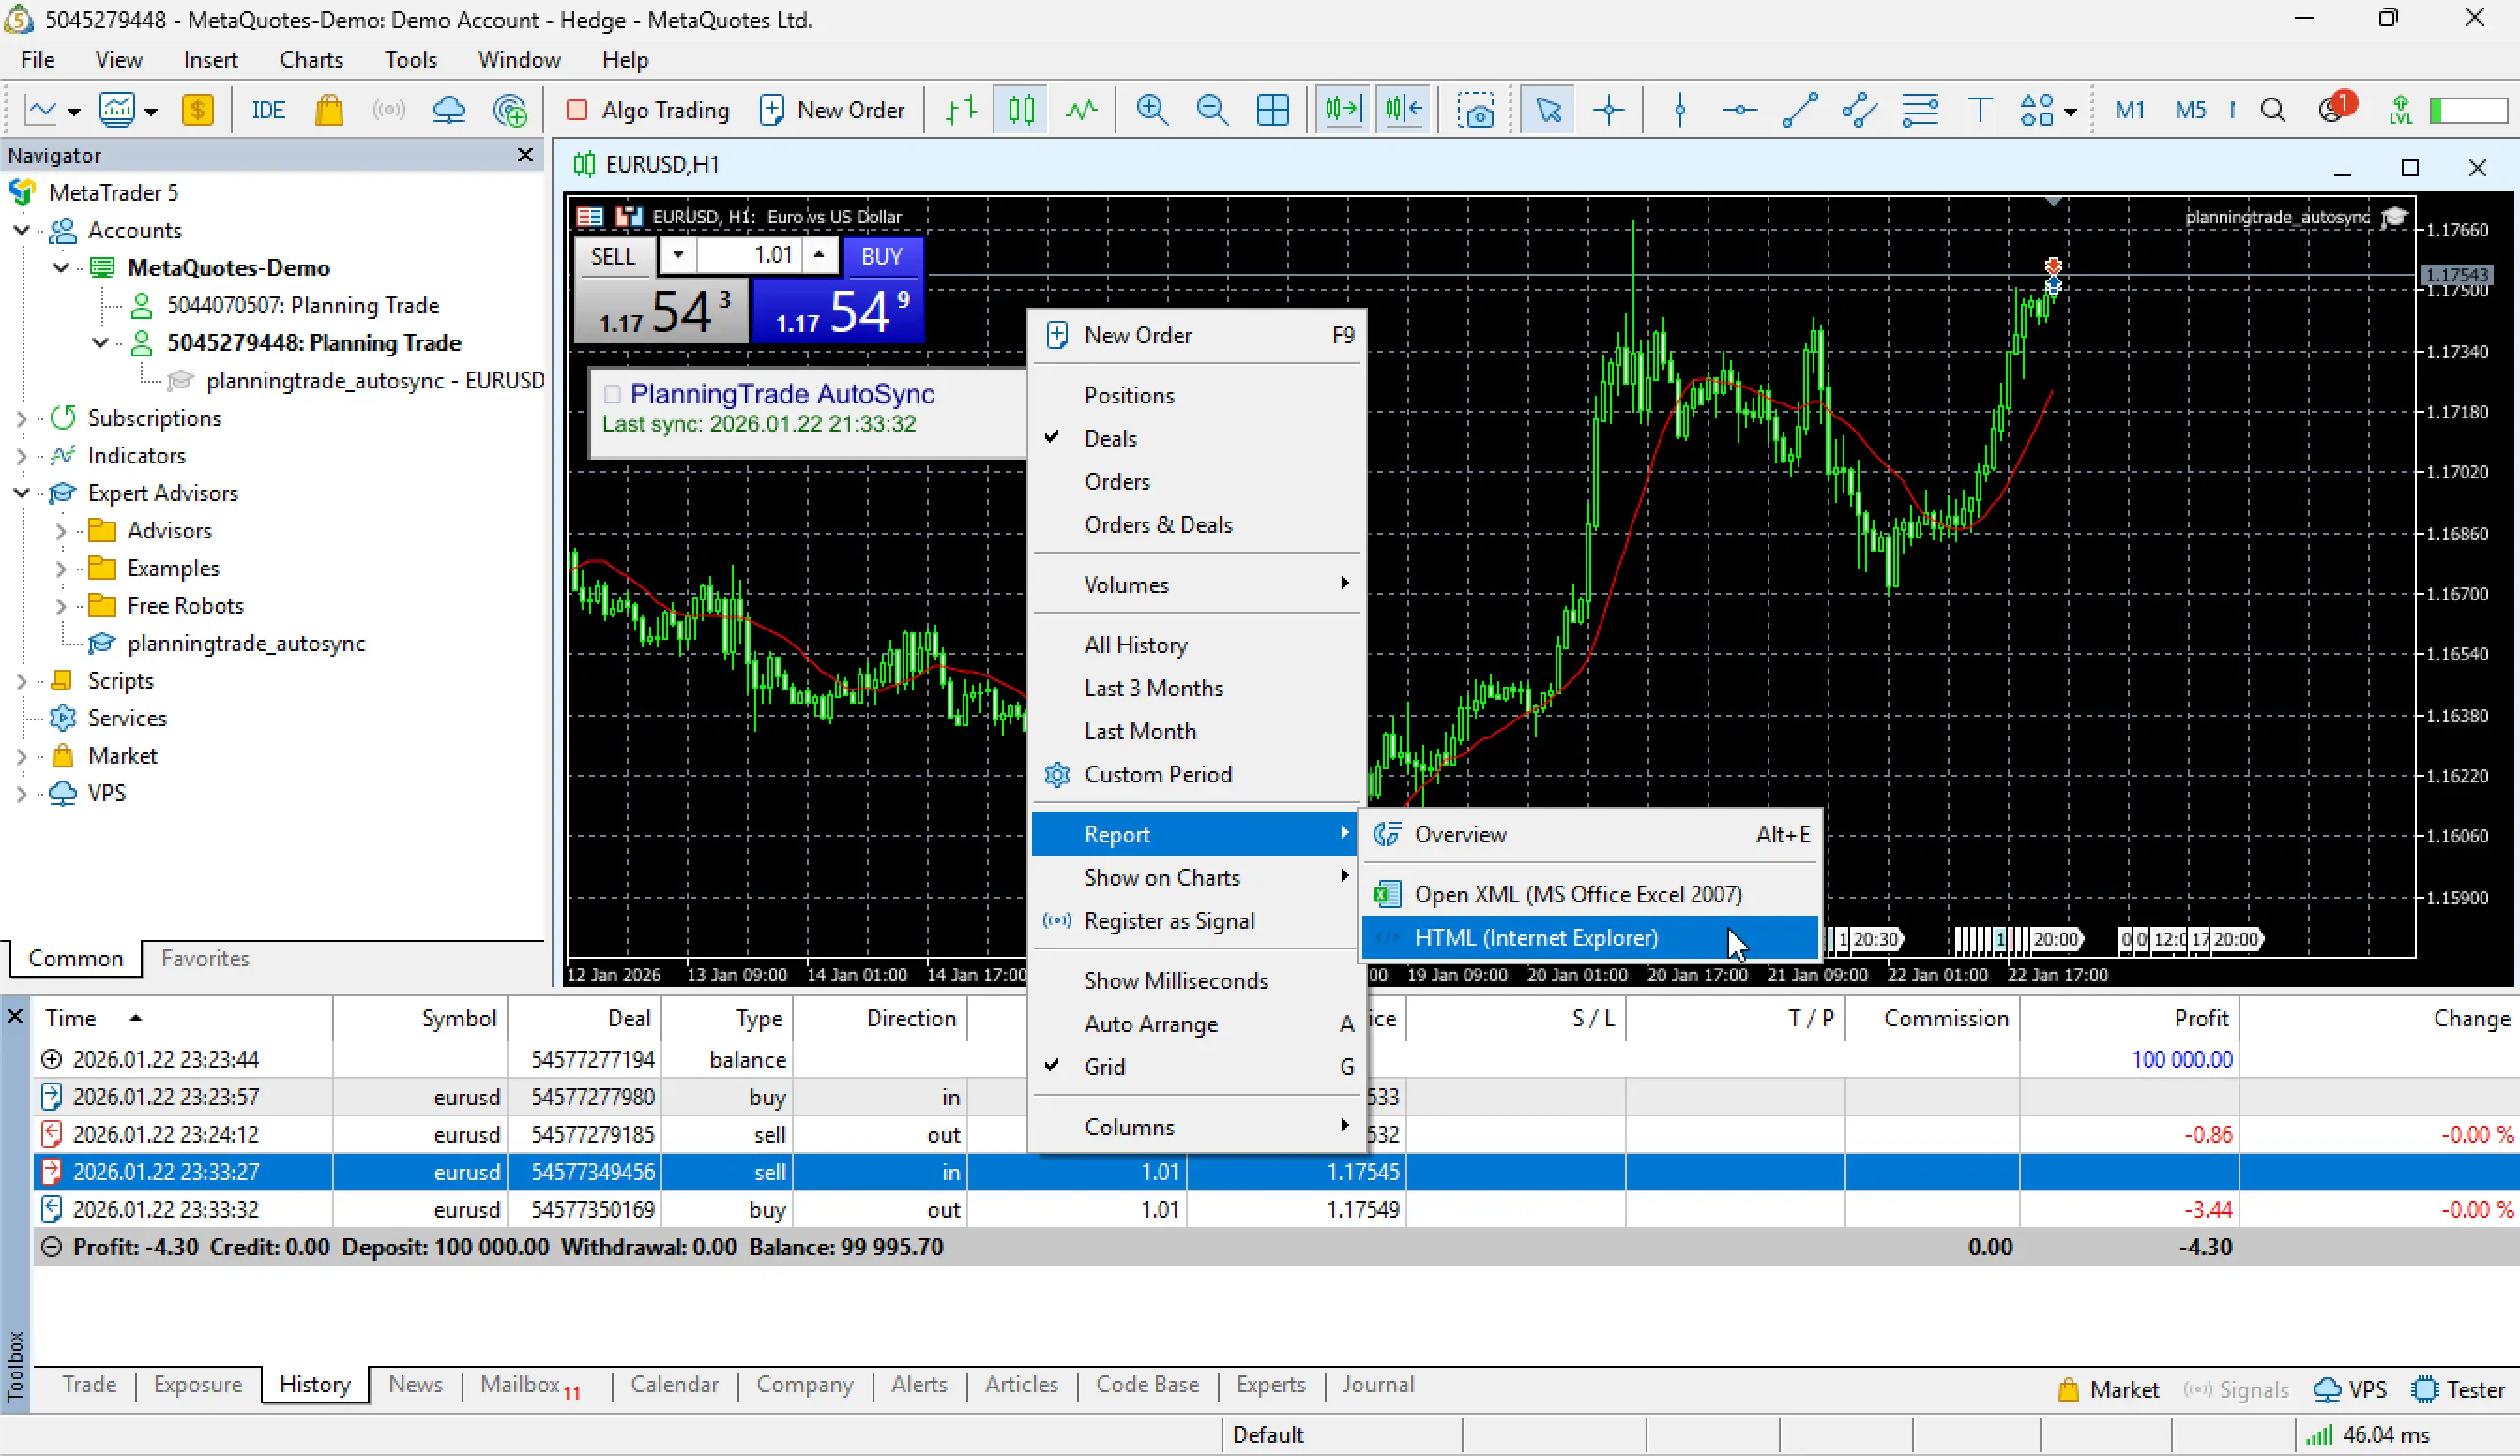This screenshot has width=2520, height=1456.
Task: Click the connection level progress bar
Action: tap(2469, 110)
